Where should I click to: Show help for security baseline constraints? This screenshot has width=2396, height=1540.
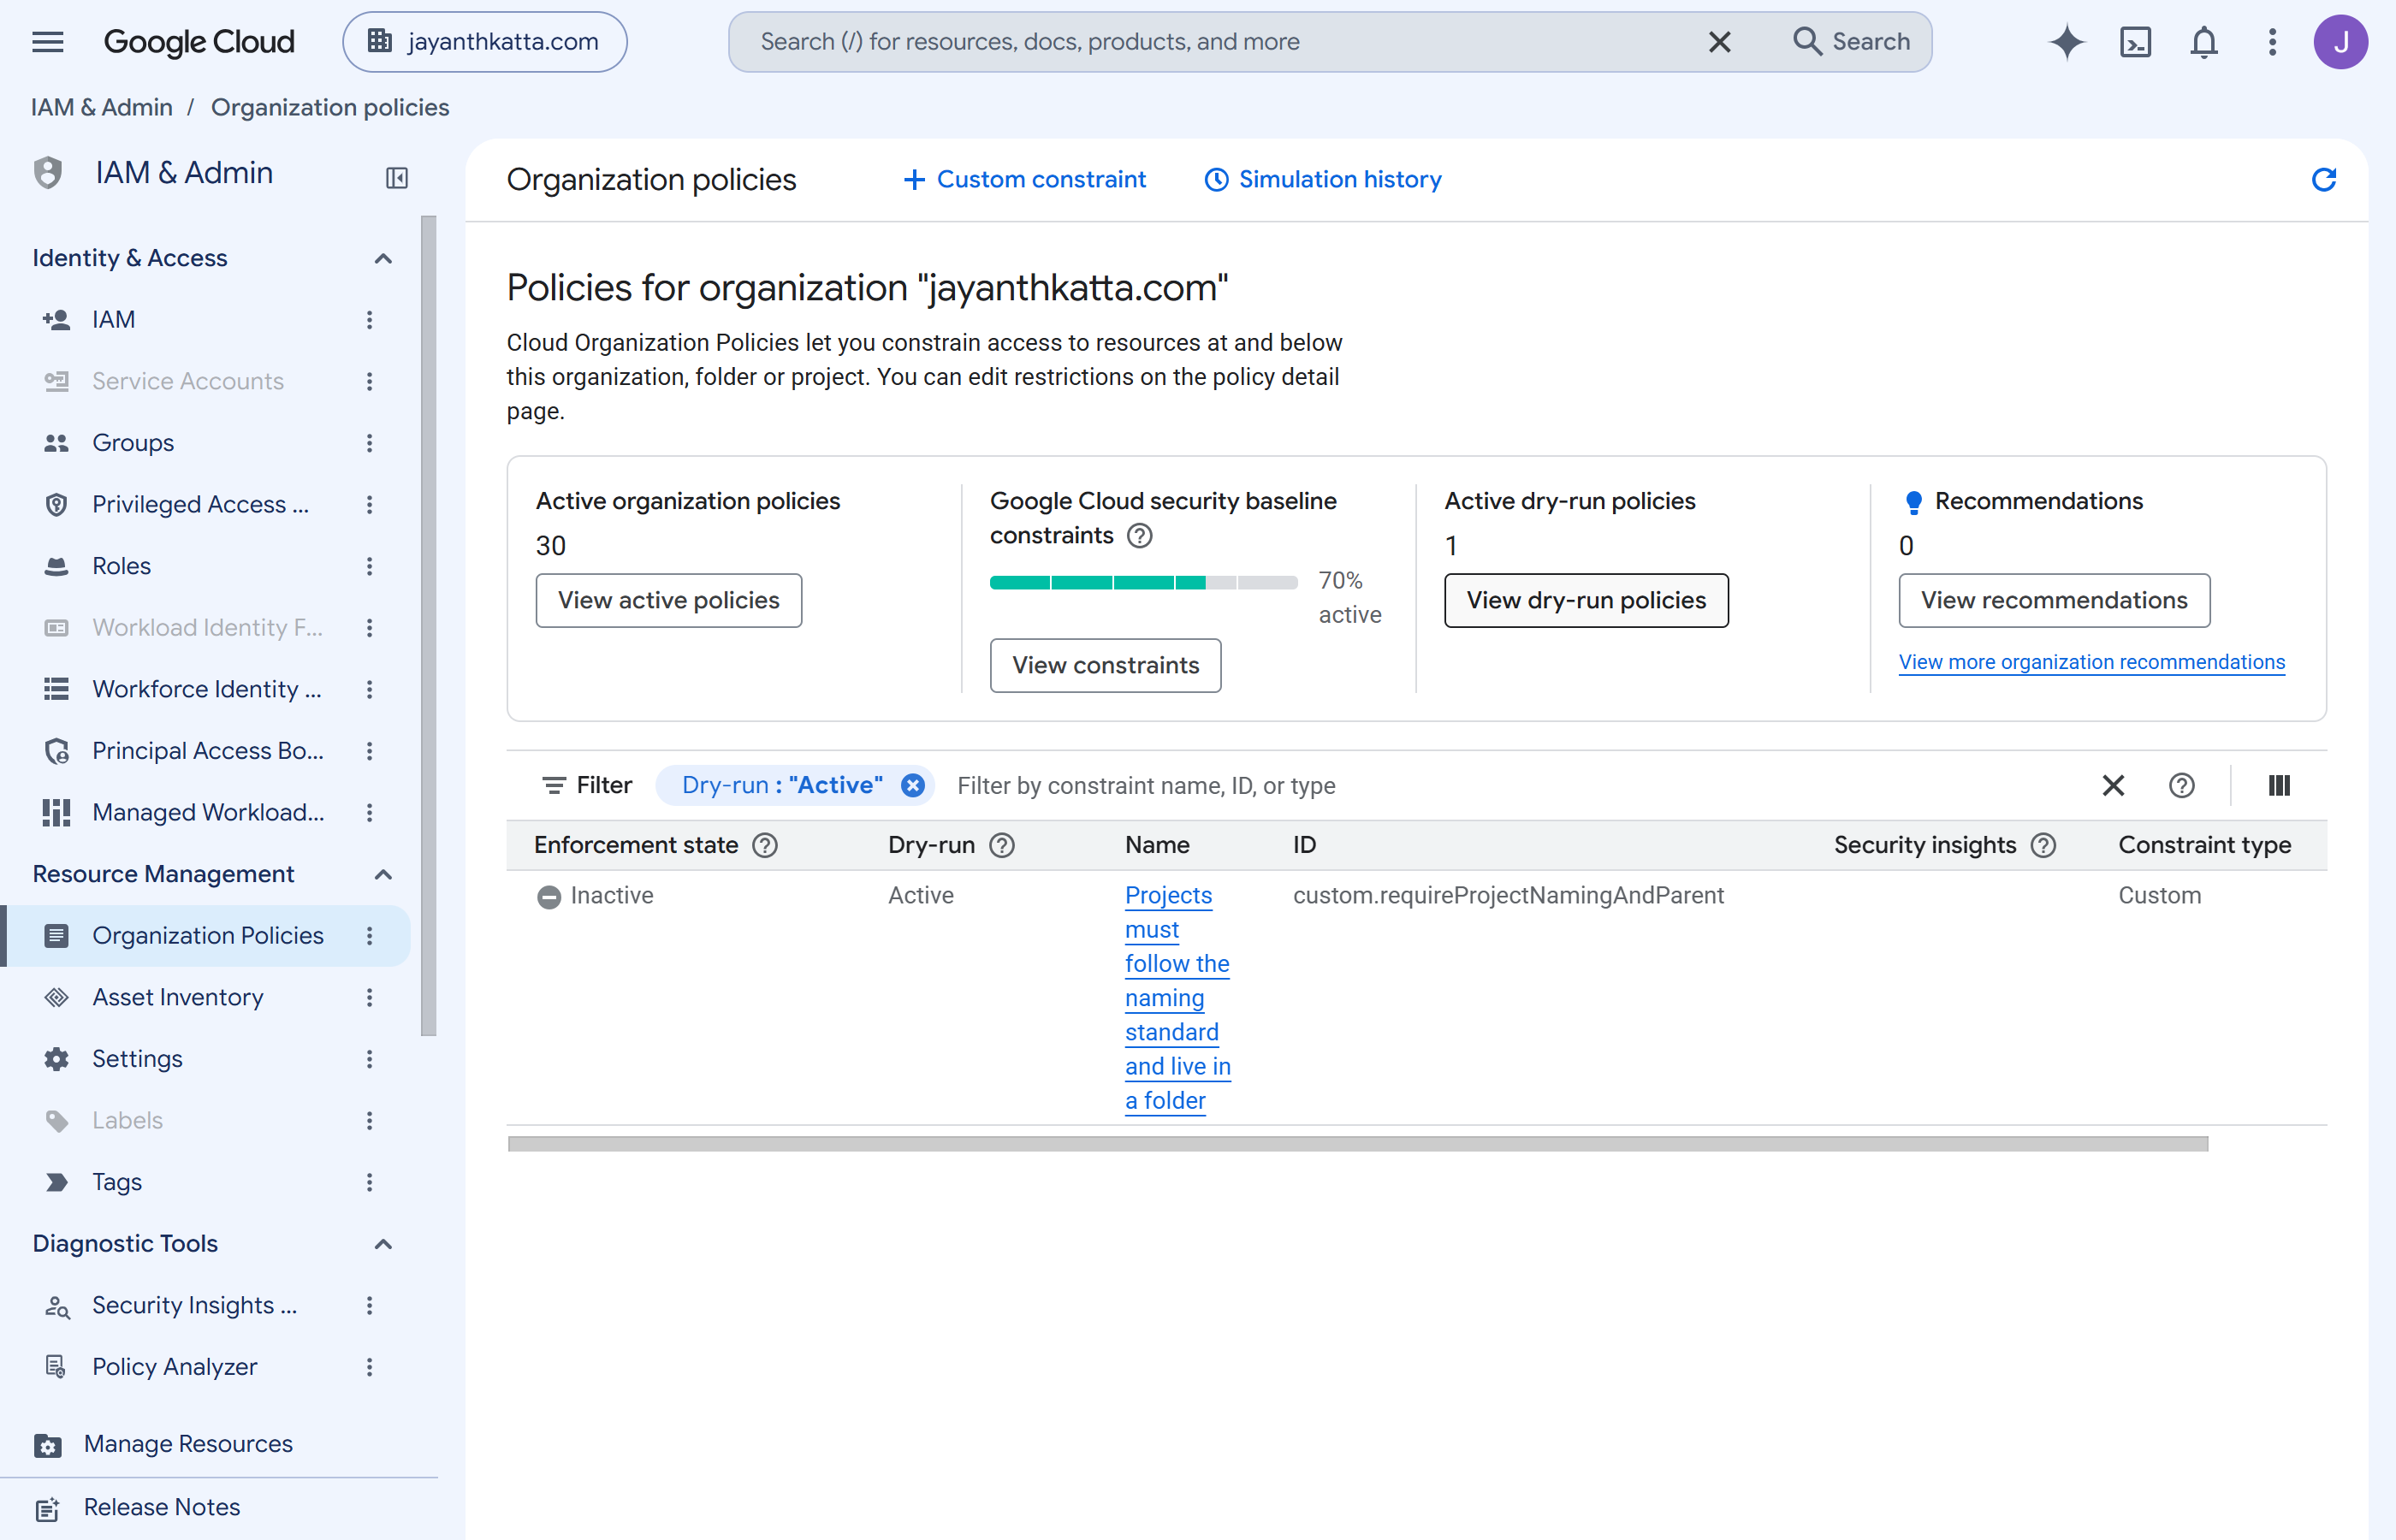point(1139,536)
